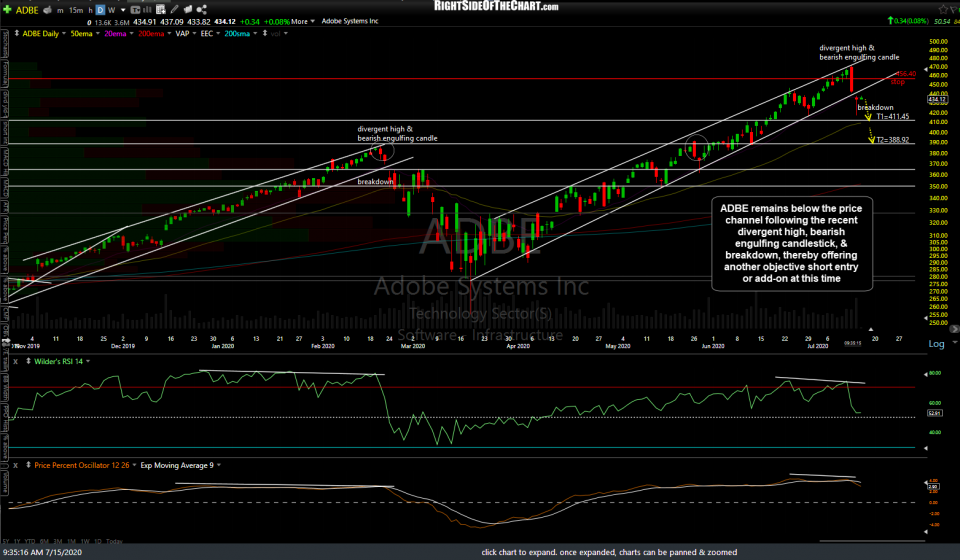This screenshot has width=960, height=560.
Task: Click the 434.12 current price marker
Action: [937, 99]
